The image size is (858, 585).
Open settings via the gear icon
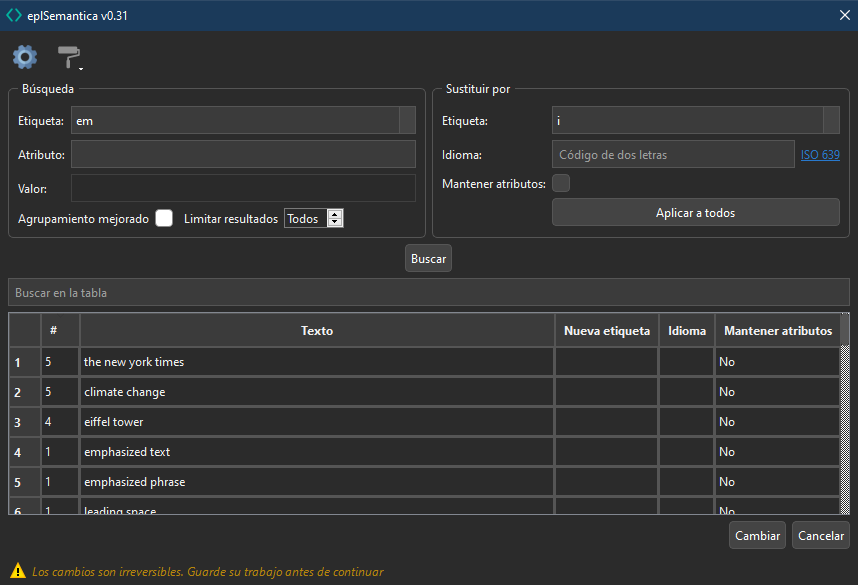tap(24, 57)
